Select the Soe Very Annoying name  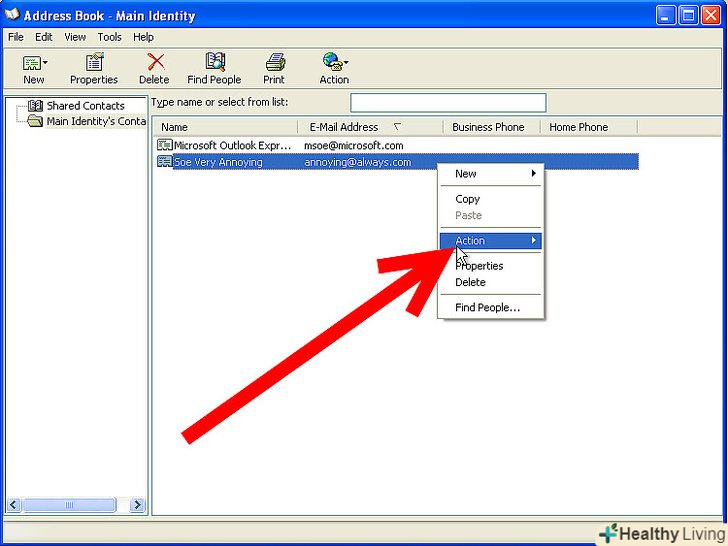(x=218, y=162)
